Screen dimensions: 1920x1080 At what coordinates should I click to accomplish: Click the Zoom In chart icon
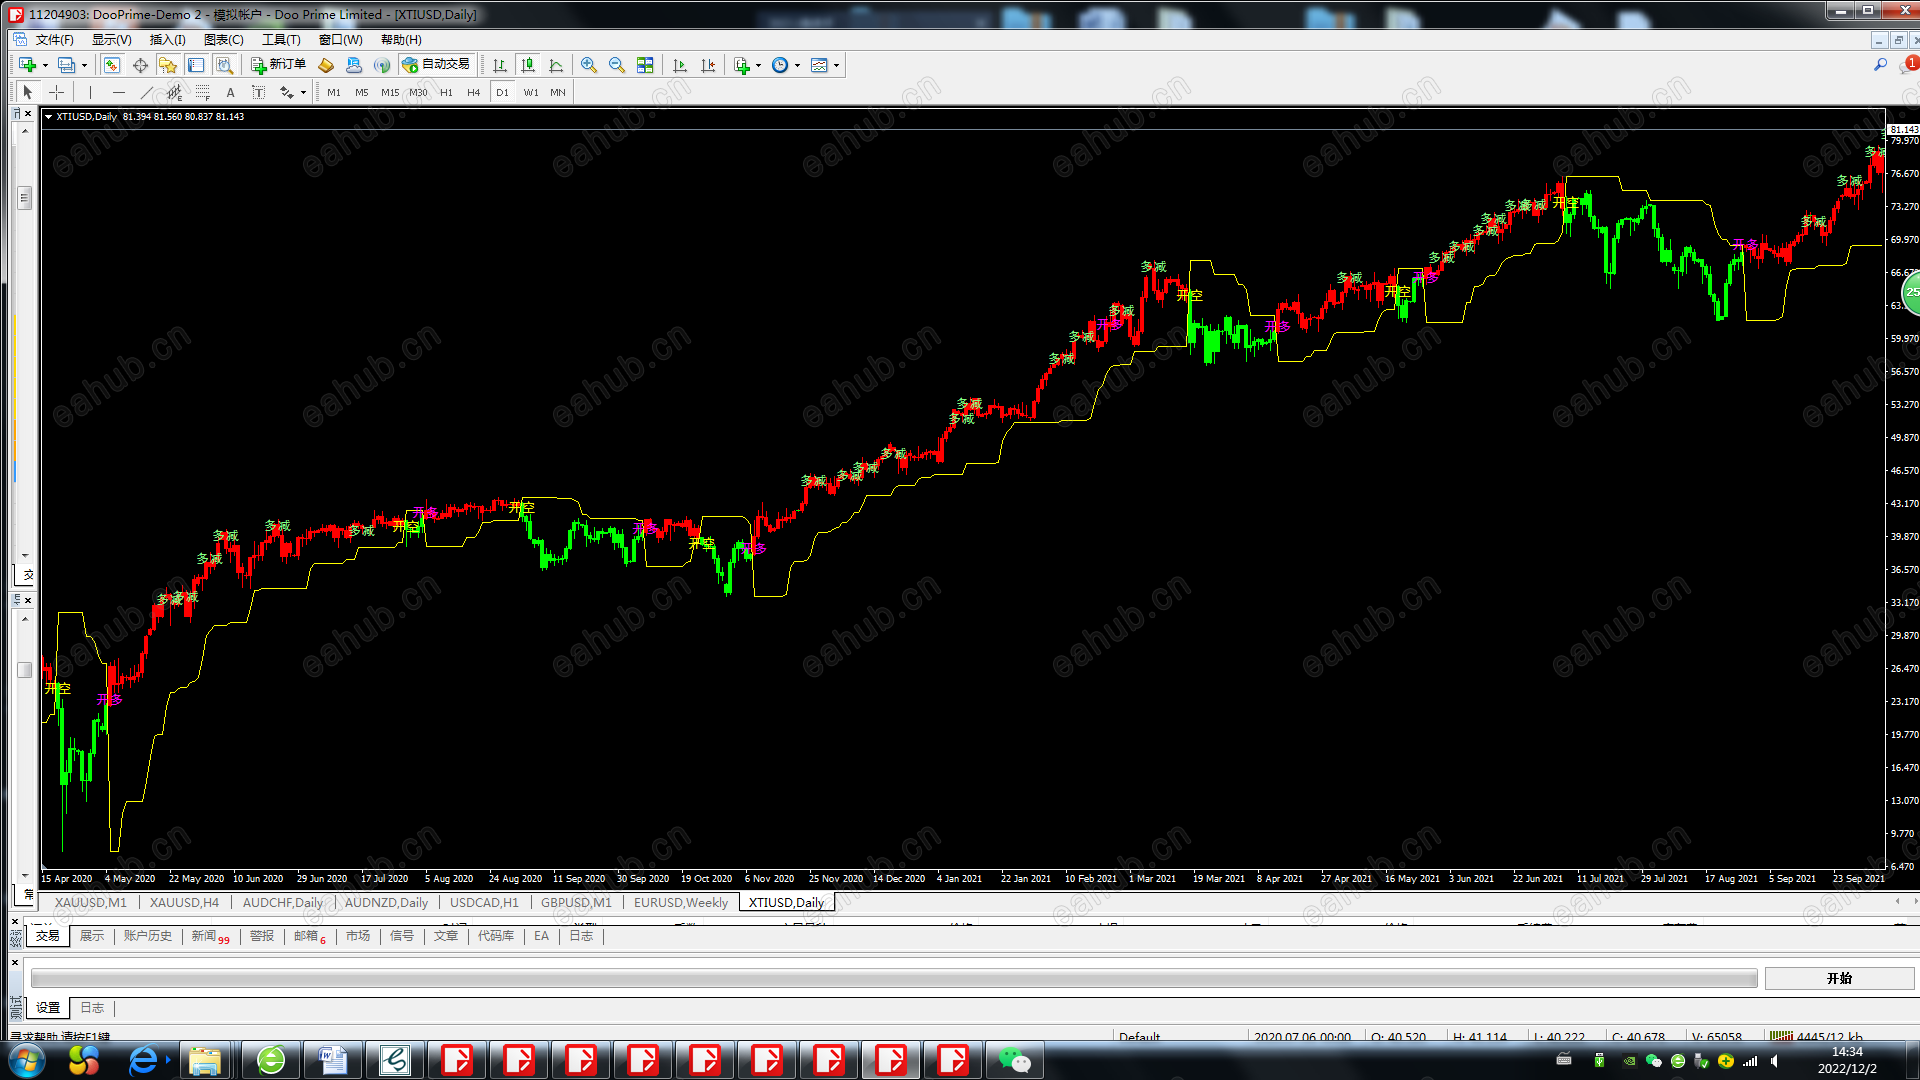point(589,65)
